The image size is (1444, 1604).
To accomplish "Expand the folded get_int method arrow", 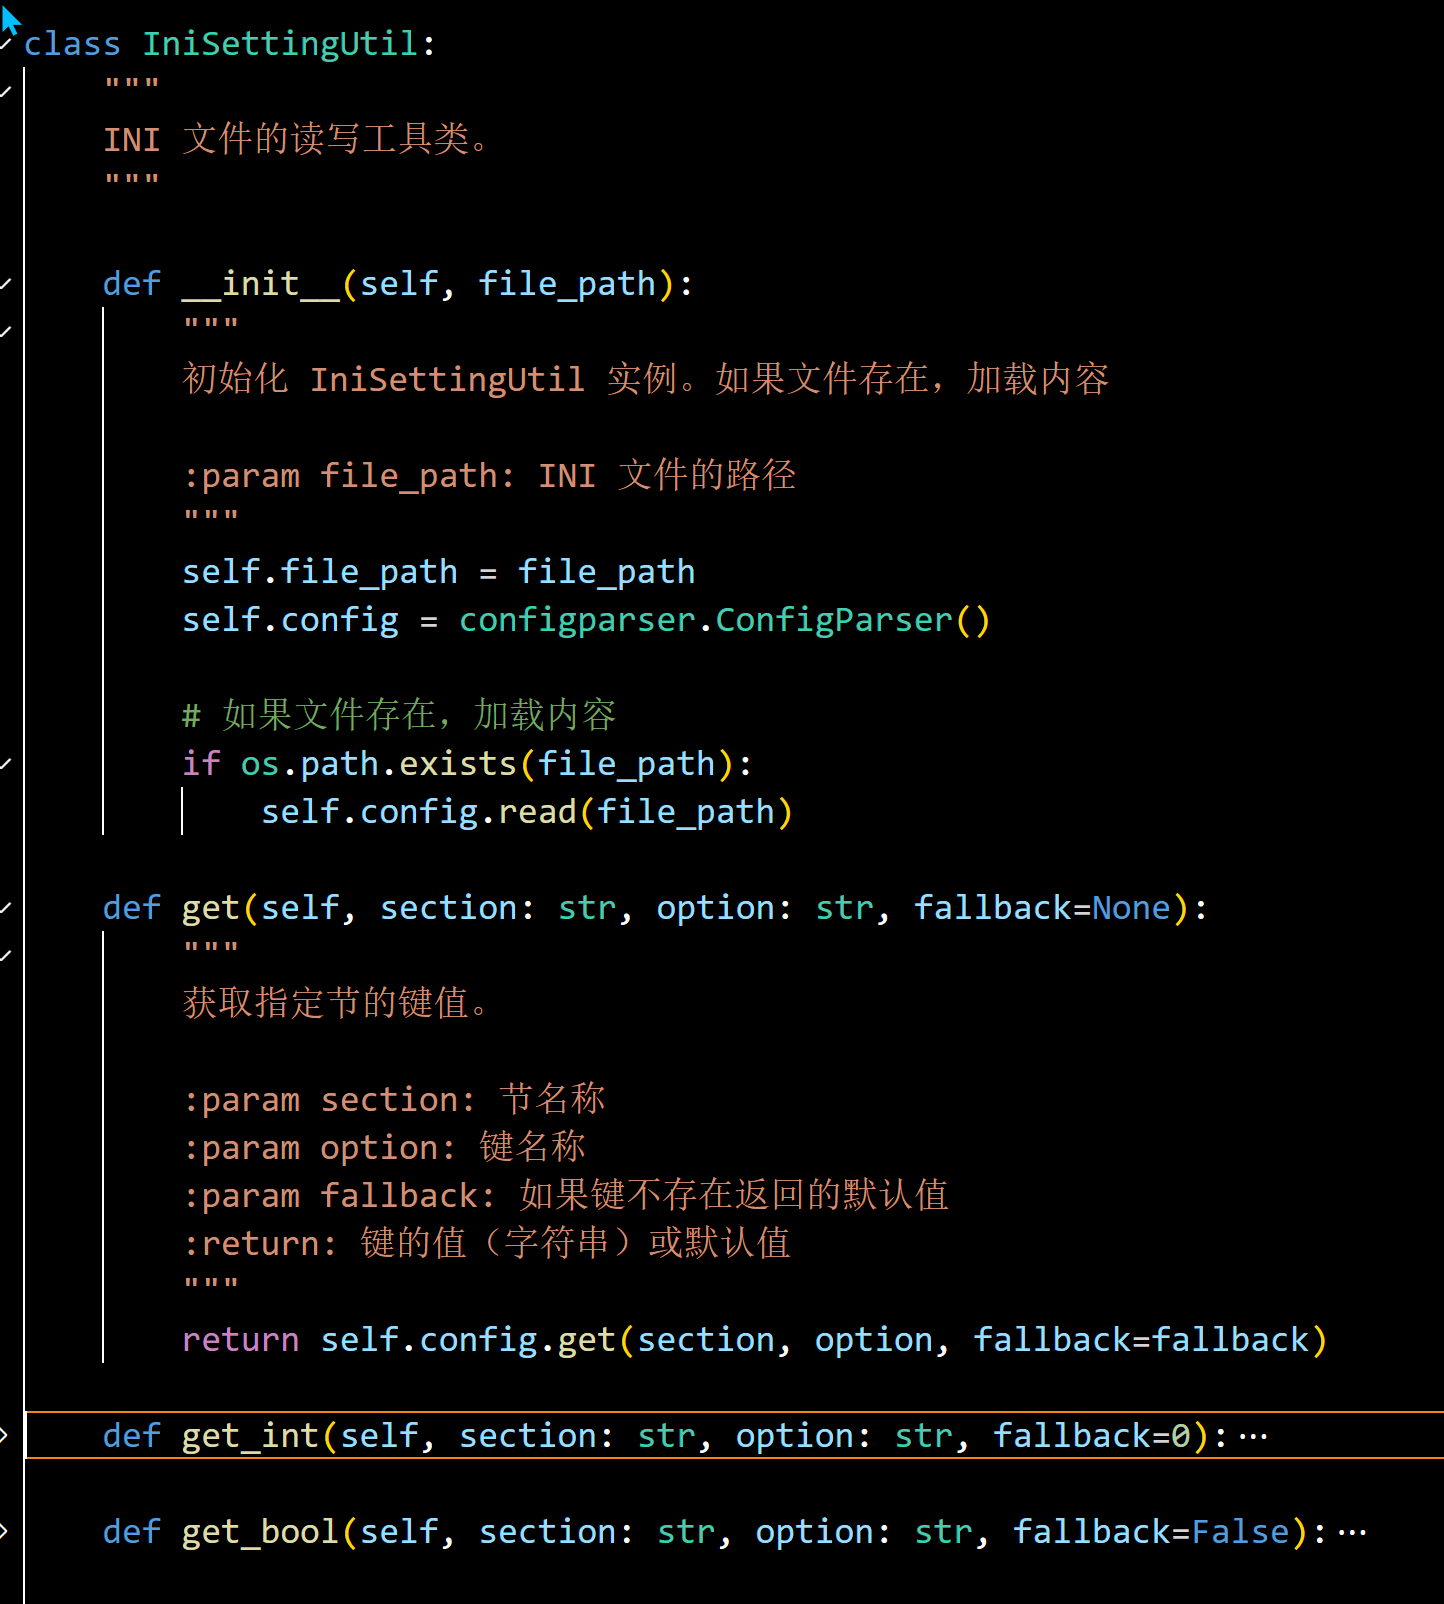I will (5, 1436).
